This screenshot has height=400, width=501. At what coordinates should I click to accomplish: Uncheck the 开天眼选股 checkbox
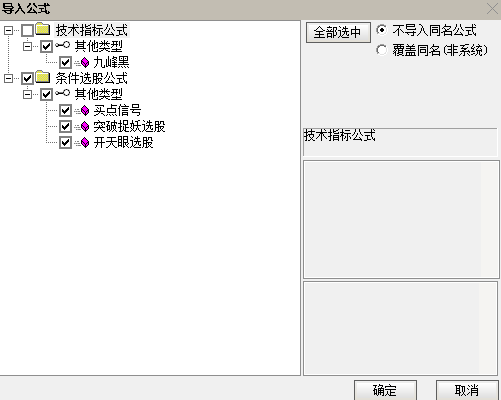(65, 143)
